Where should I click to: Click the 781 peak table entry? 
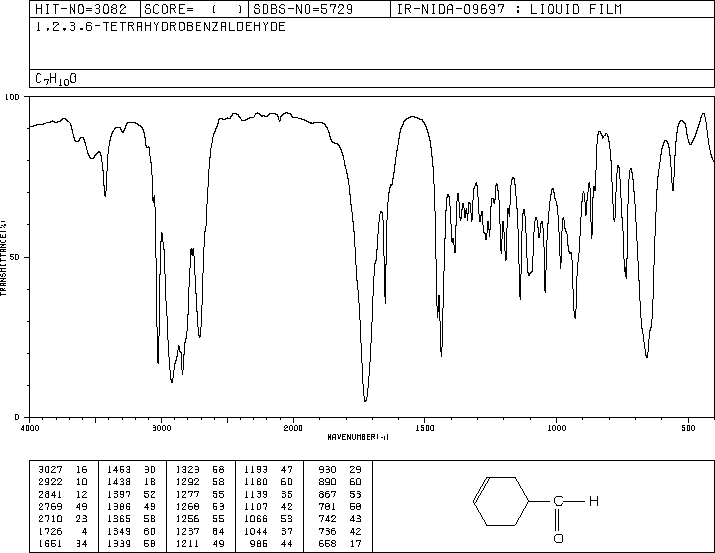pyautogui.click(x=327, y=506)
